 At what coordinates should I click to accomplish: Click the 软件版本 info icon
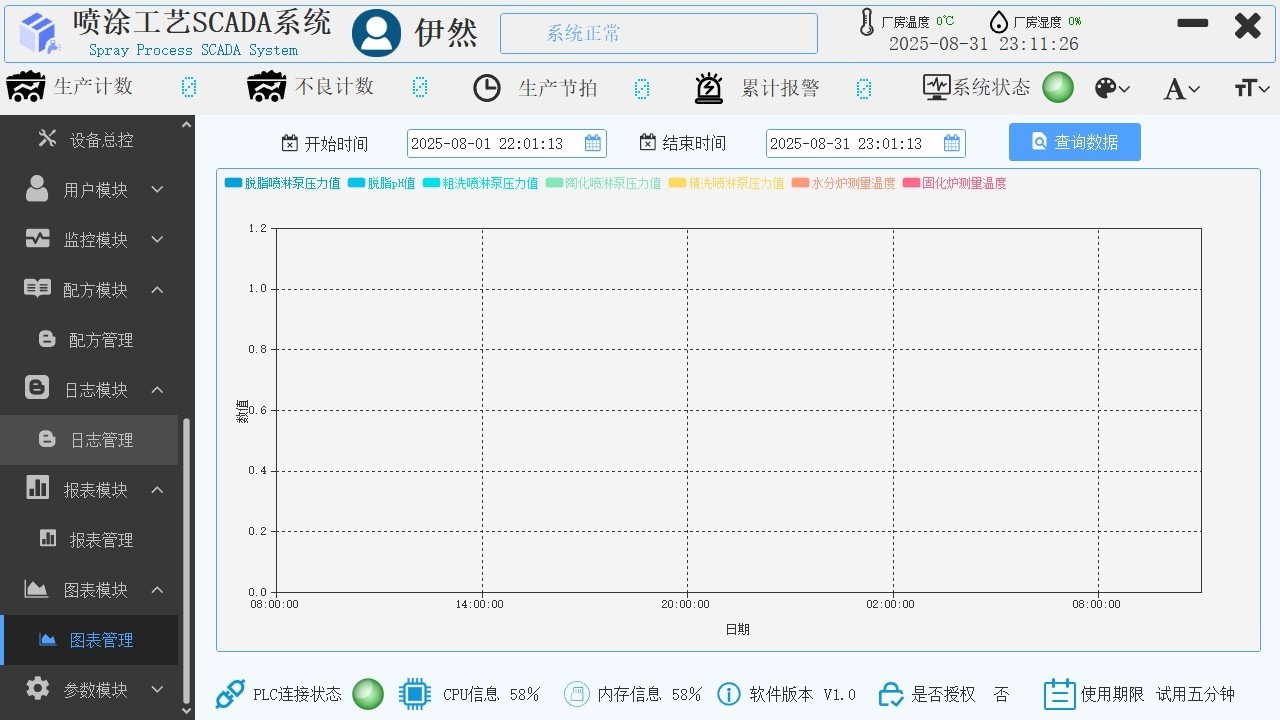(x=729, y=694)
